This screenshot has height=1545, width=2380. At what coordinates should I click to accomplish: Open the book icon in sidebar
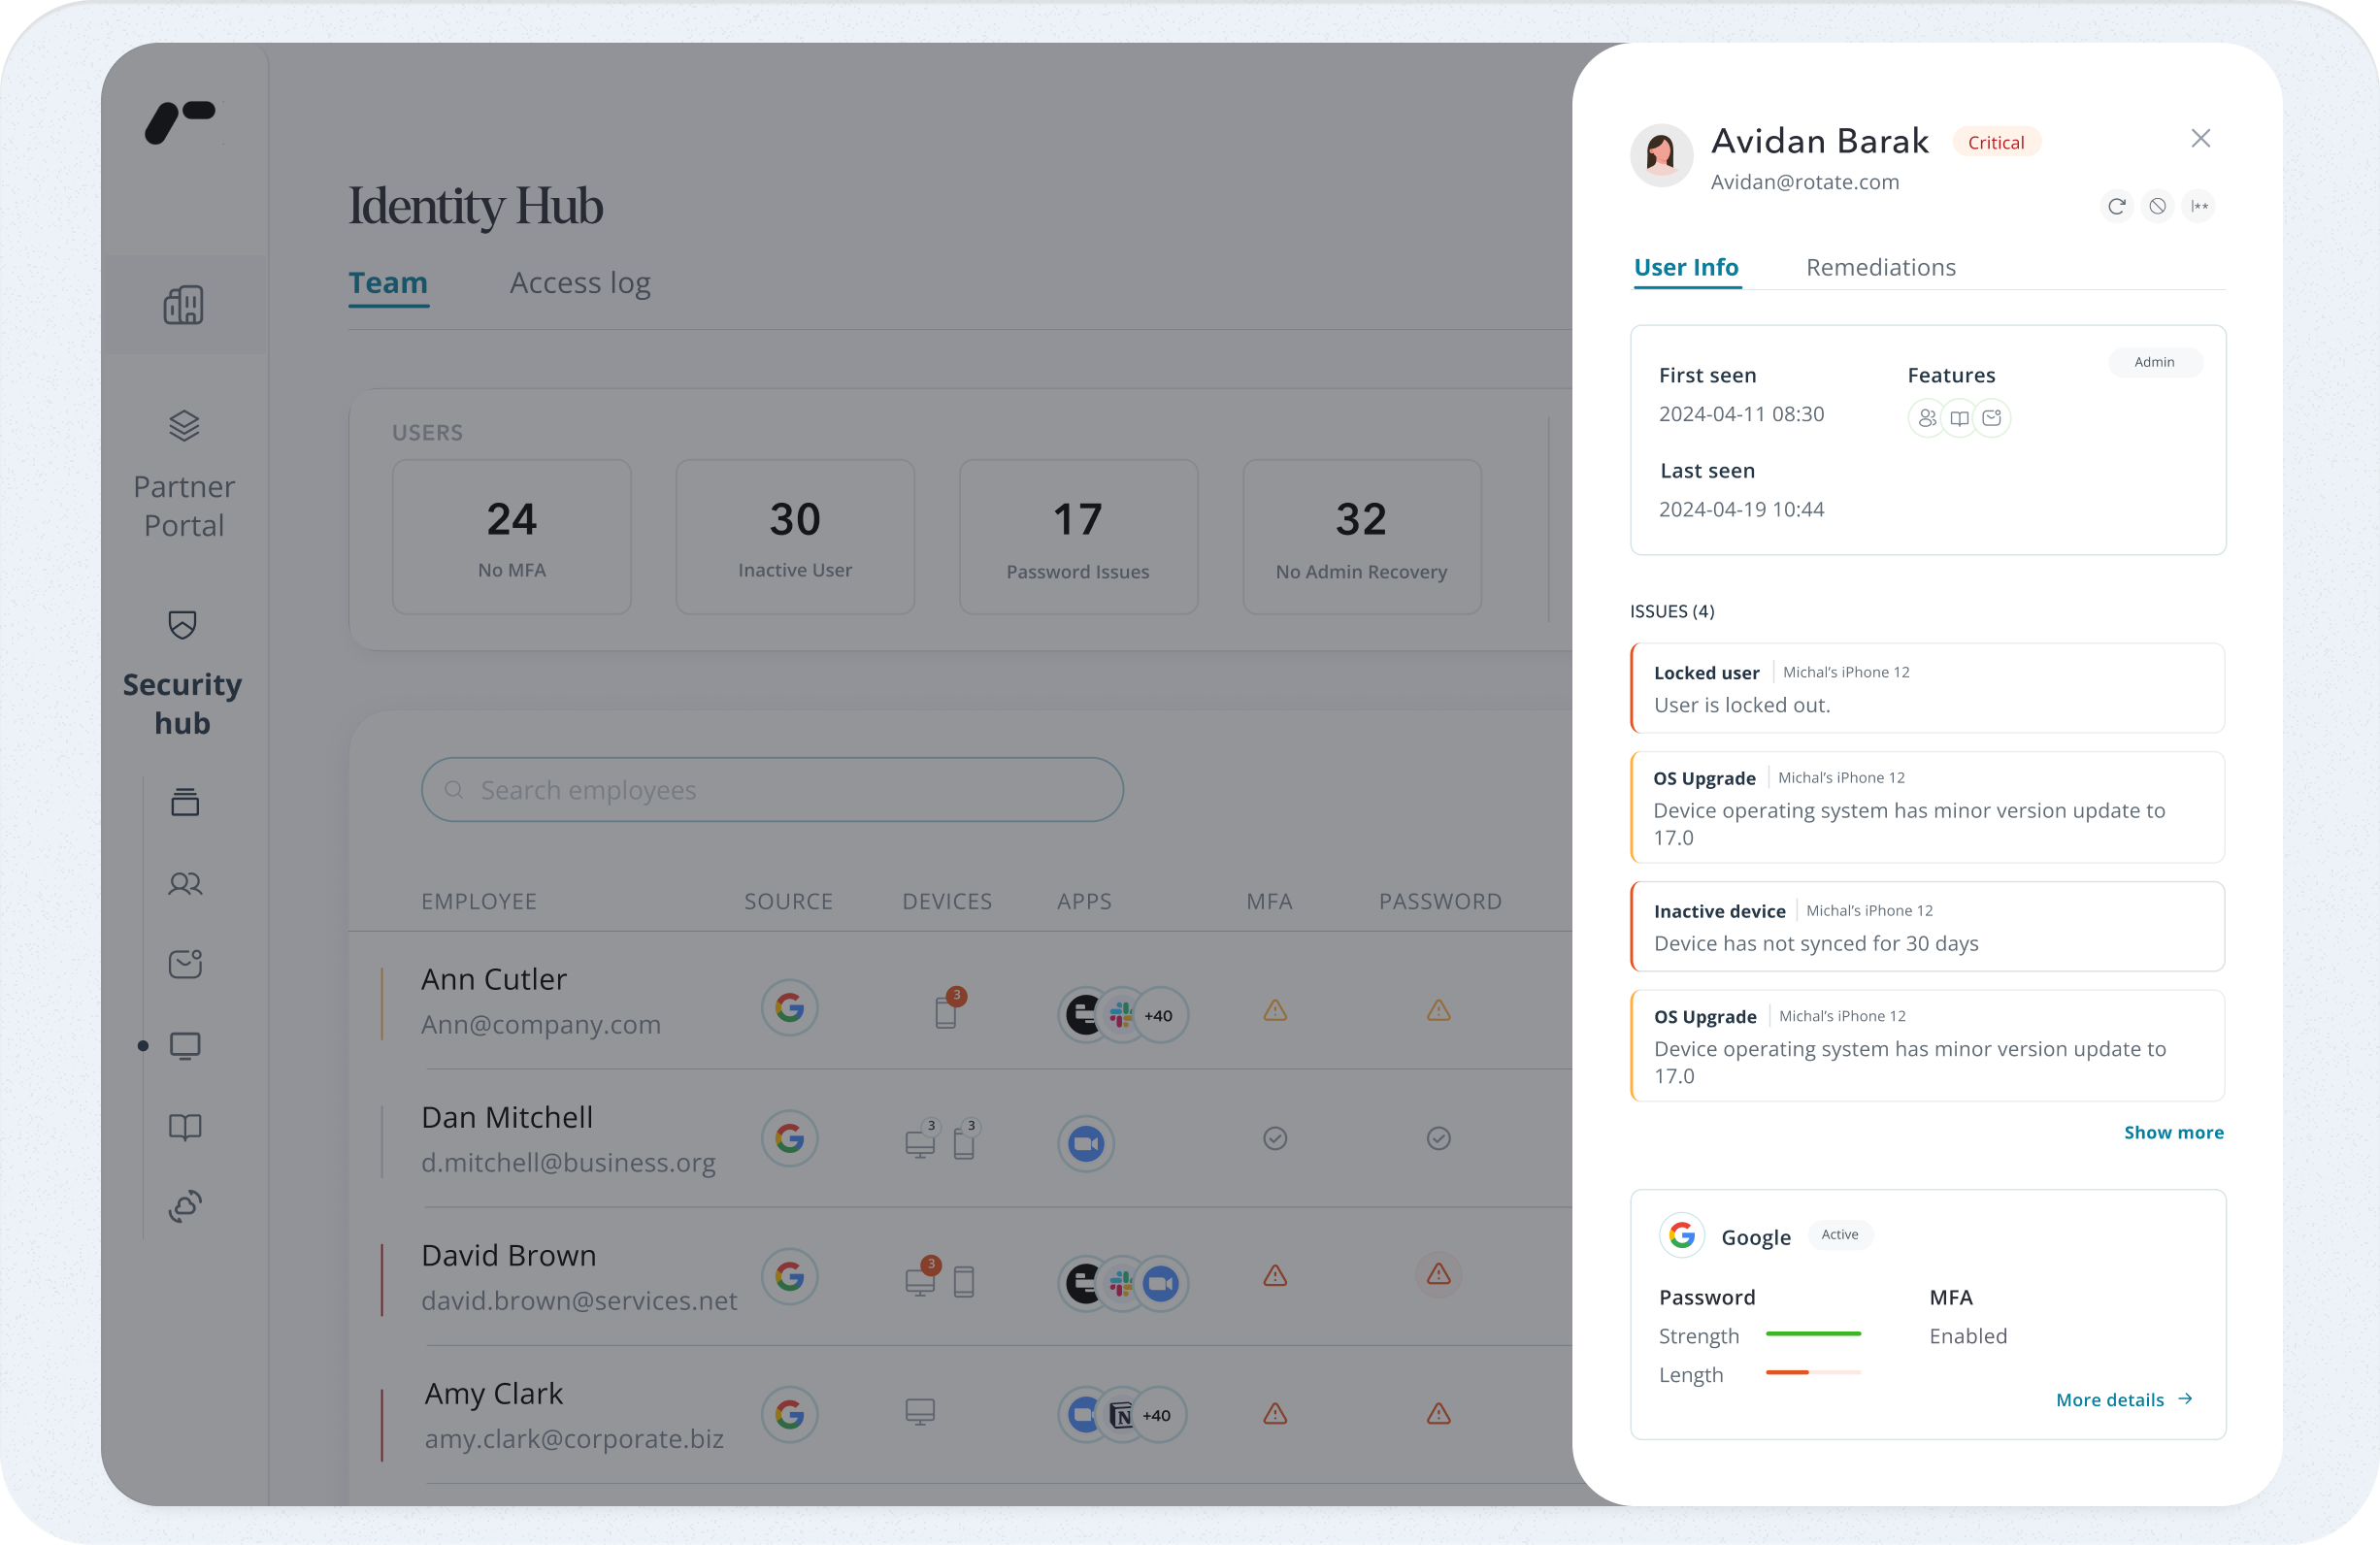185,1127
